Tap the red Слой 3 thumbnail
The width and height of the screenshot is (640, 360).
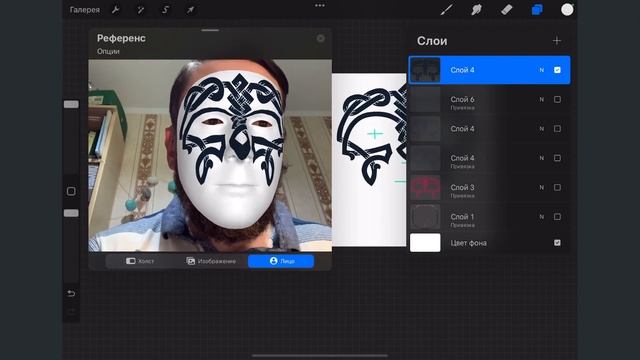tap(425, 188)
